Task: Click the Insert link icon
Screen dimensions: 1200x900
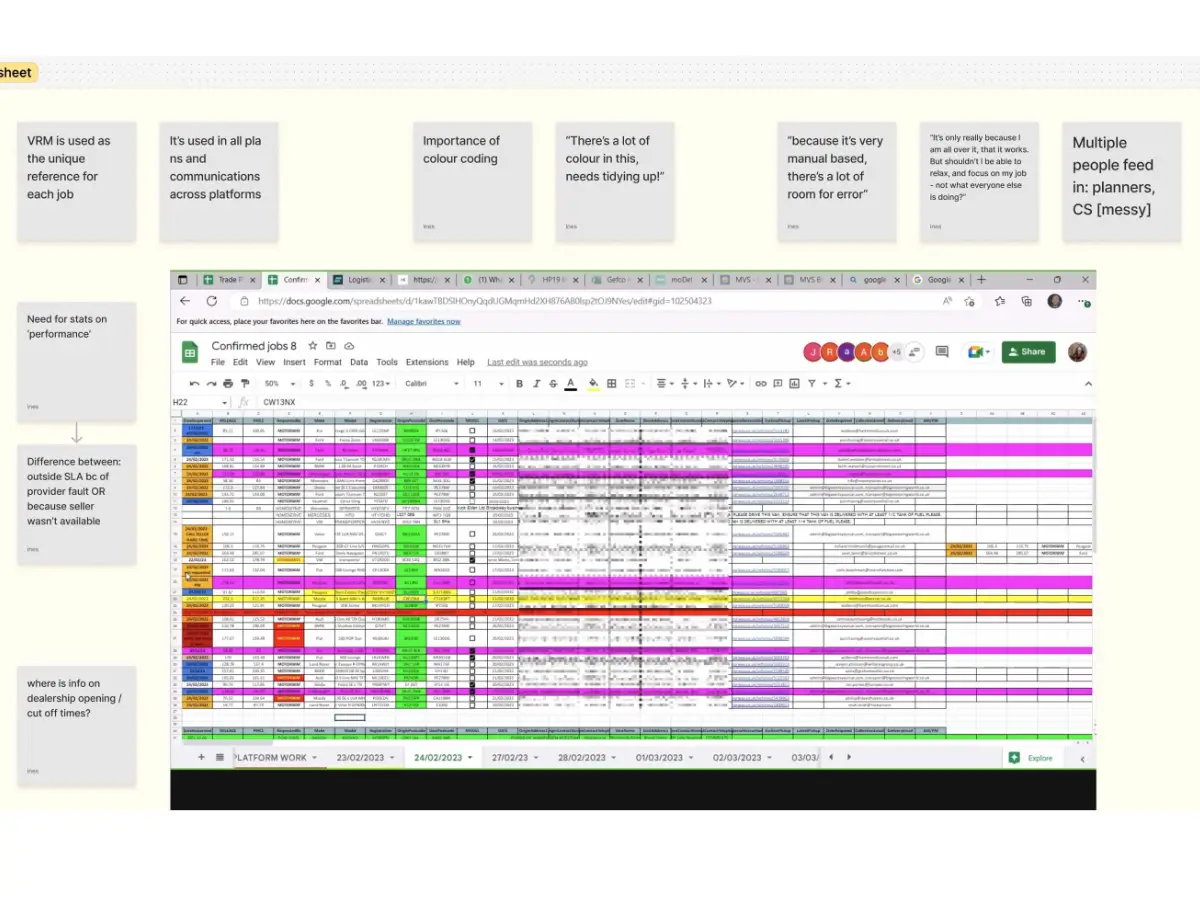Action: pyautogui.click(x=760, y=383)
